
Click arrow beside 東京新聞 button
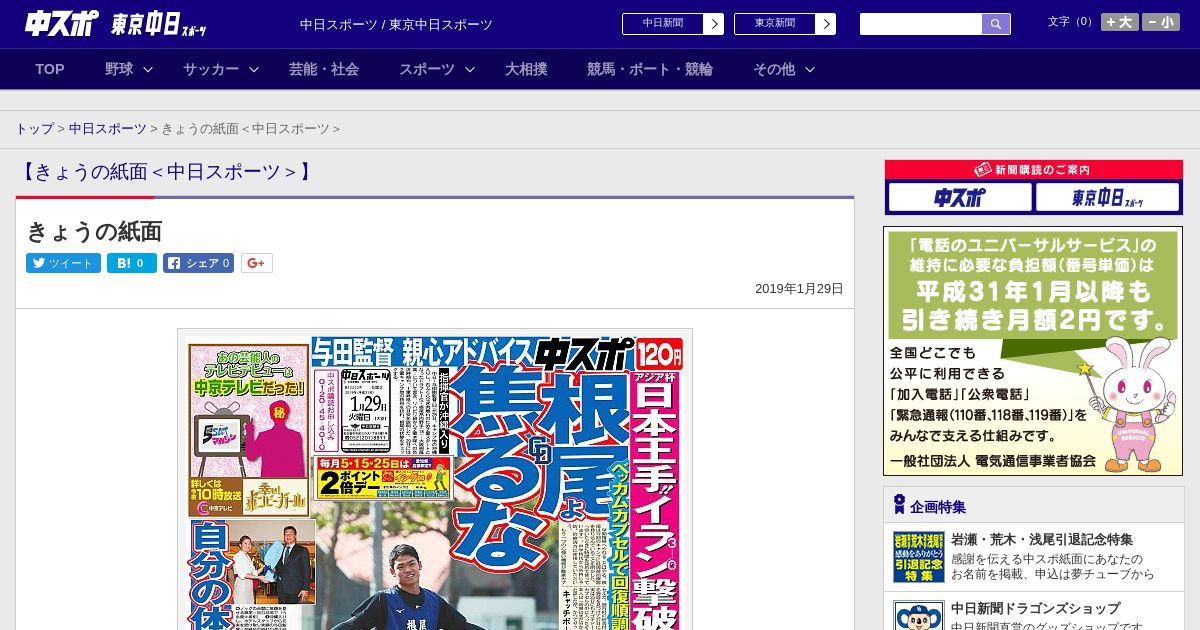click(826, 24)
